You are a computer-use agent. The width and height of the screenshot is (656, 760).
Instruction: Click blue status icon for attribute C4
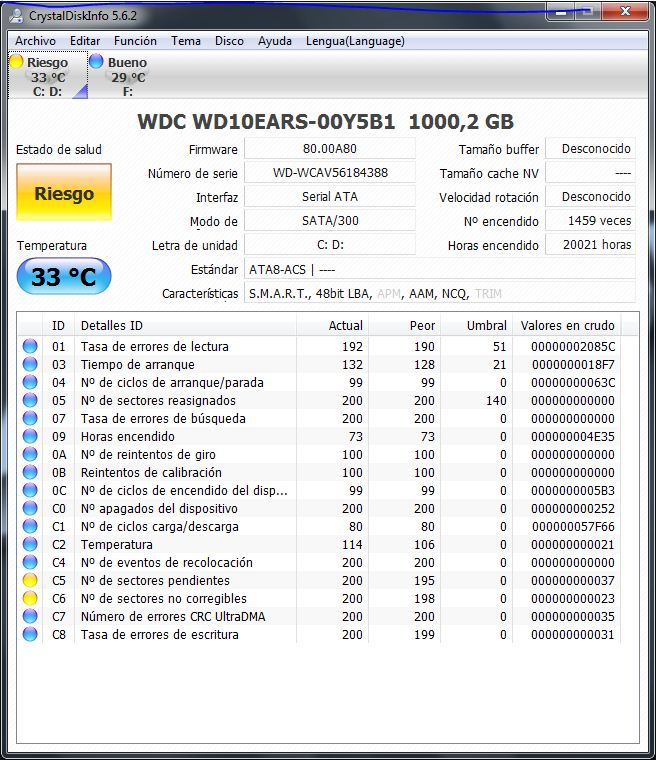click(30, 562)
